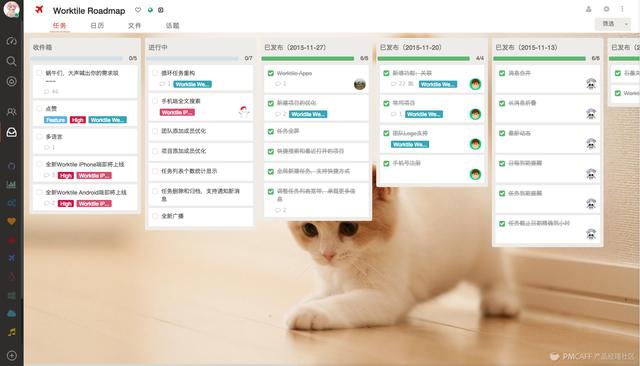Viewport: 640px width, 366px height.
Task: Uncheck the 手机号注册 task checkbox
Action: [x=386, y=163]
